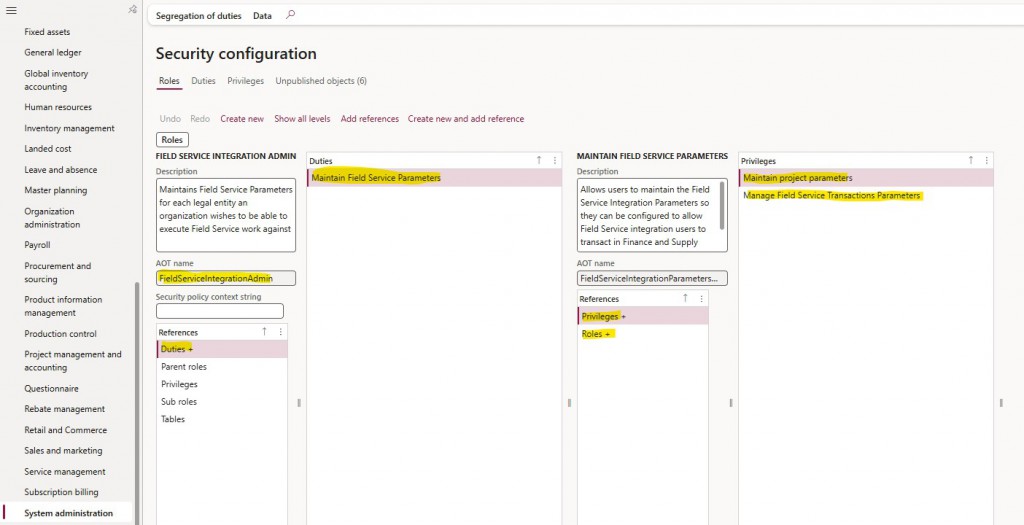This screenshot has height=525, width=1024.
Task: Click the duty Description scrollbar
Action: point(722,205)
